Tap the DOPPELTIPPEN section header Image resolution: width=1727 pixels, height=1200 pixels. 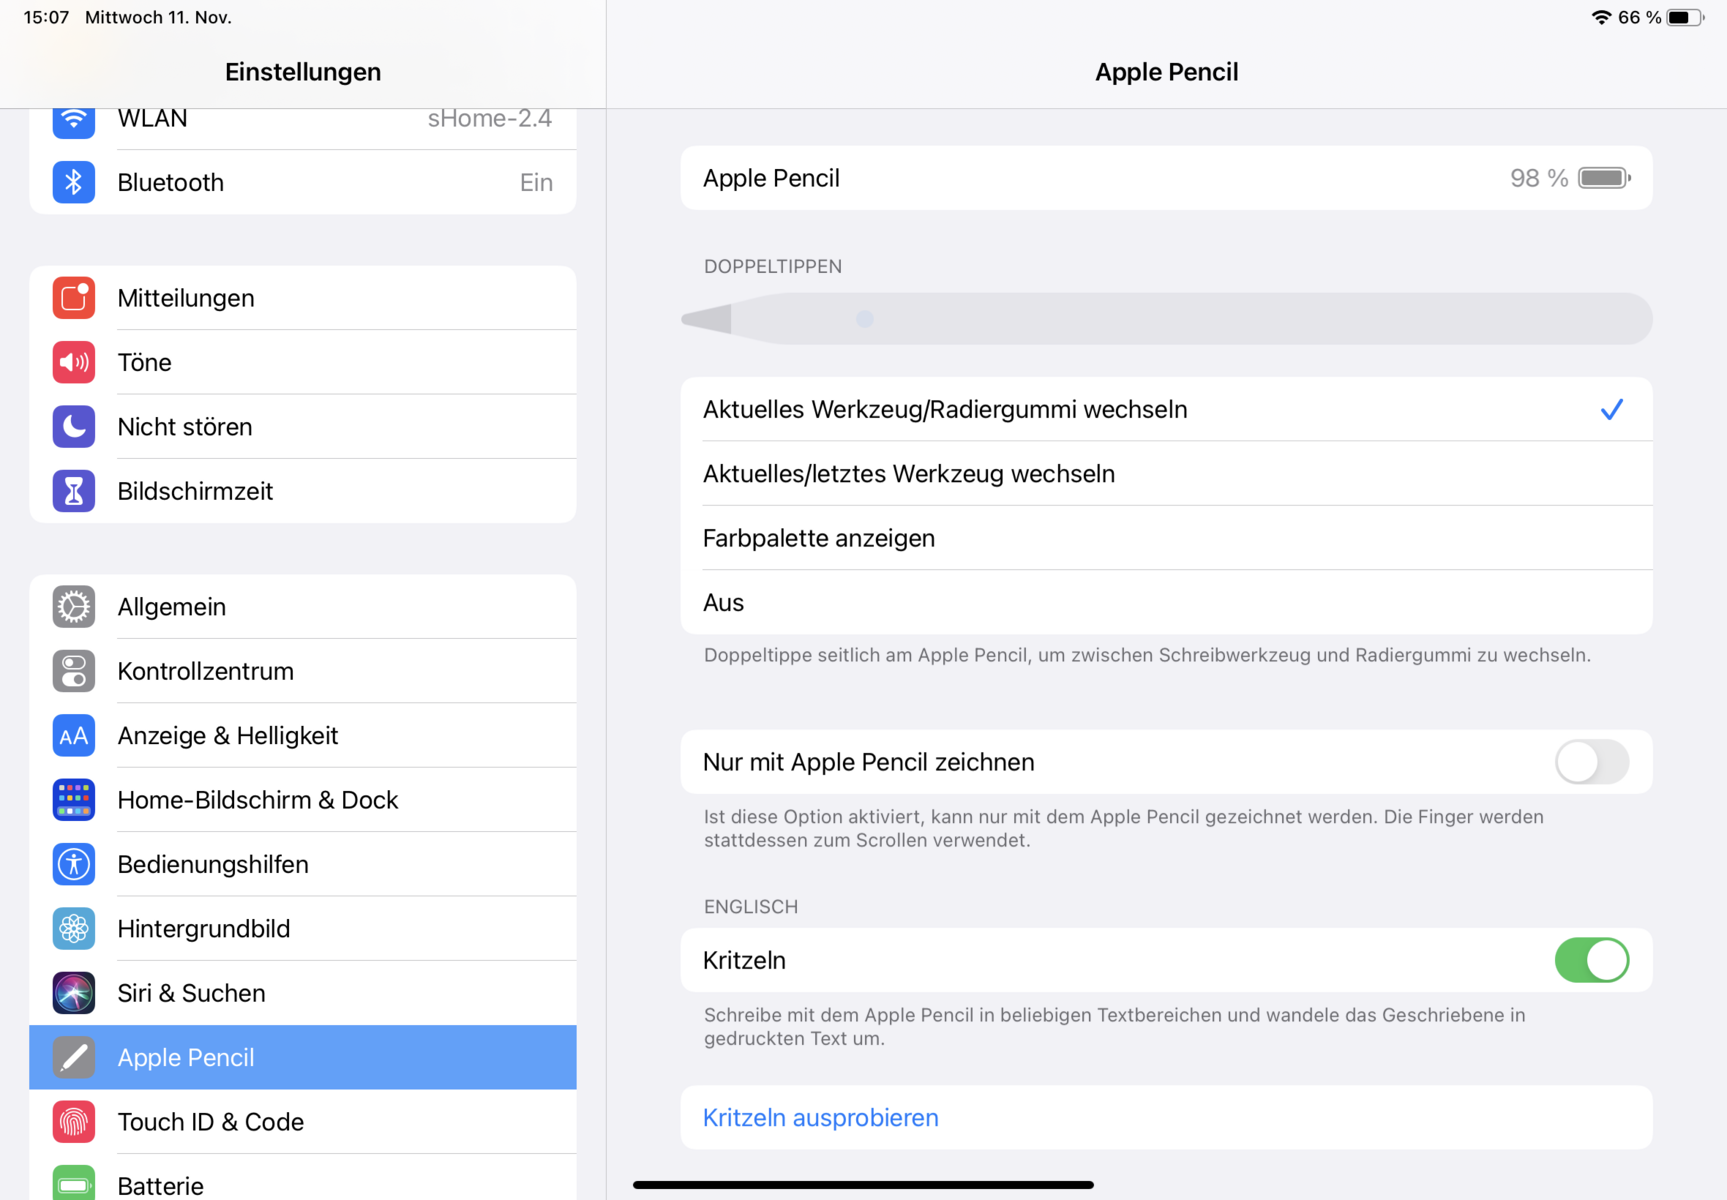click(x=773, y=266)
